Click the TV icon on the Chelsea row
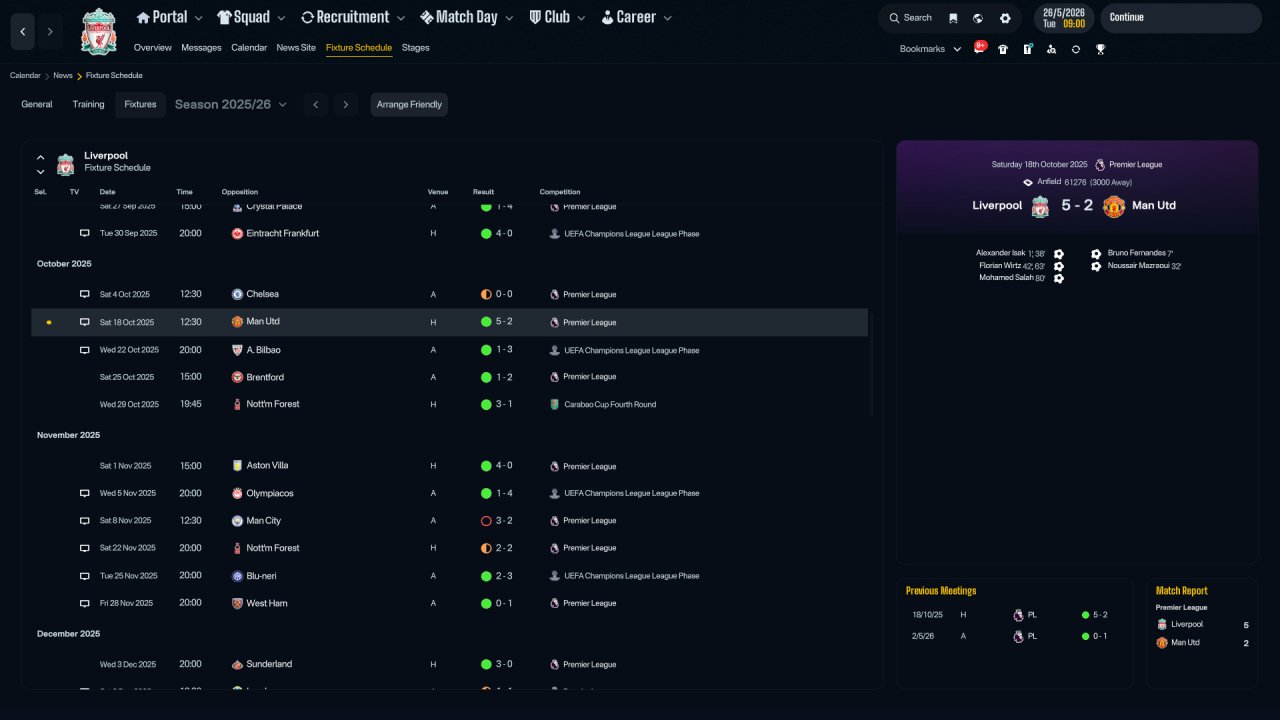The width and height of the screenshot is (1280, 720). (x=85, y=294)
